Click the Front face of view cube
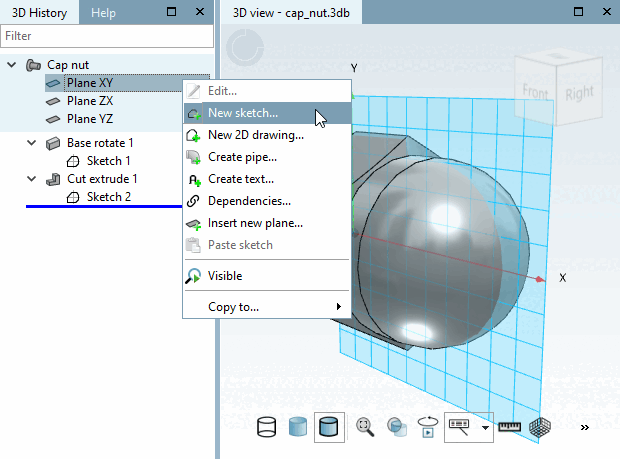The image size is (620, 459). click(535, 93)
